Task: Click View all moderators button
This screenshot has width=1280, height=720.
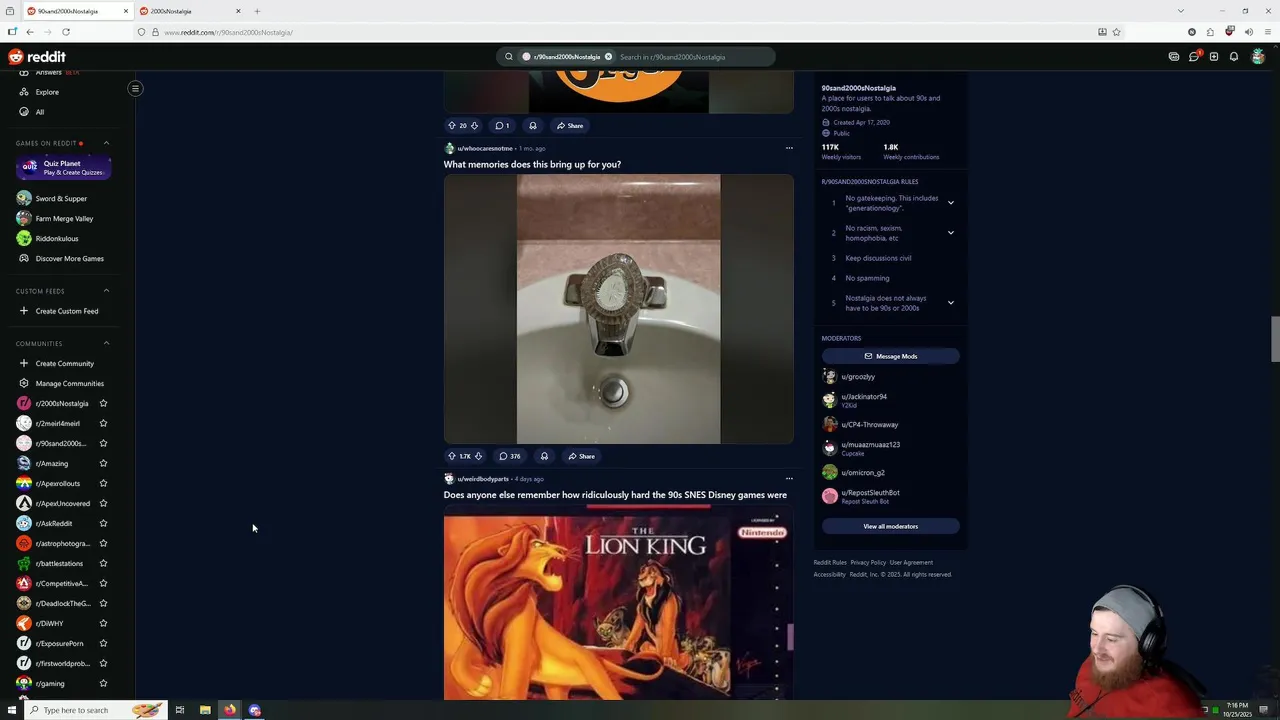Action: (890, 526)
